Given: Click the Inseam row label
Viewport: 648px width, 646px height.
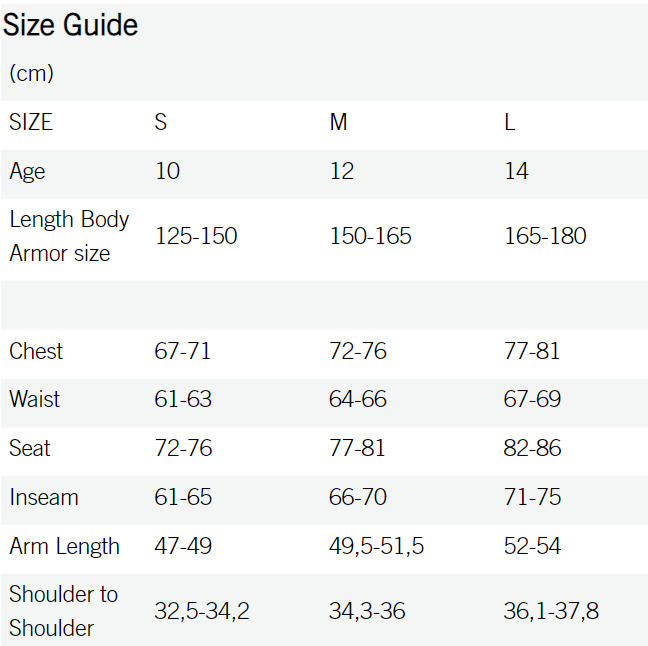Looking at the screenshot, I should pyautogui.click(x=44, y=497).
